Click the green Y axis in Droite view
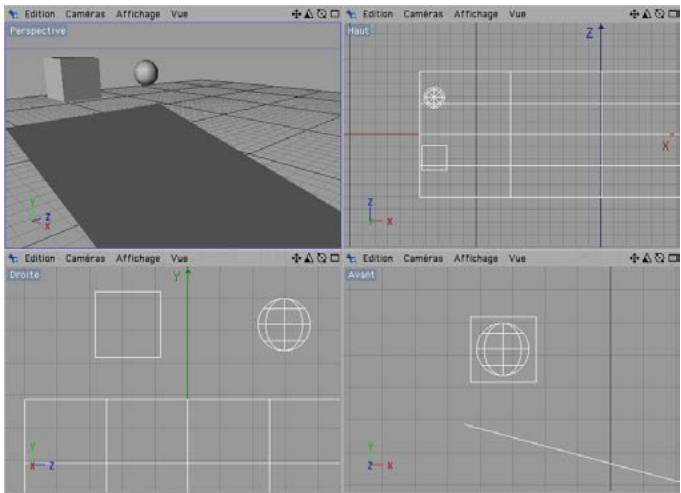 click(188, 334)
